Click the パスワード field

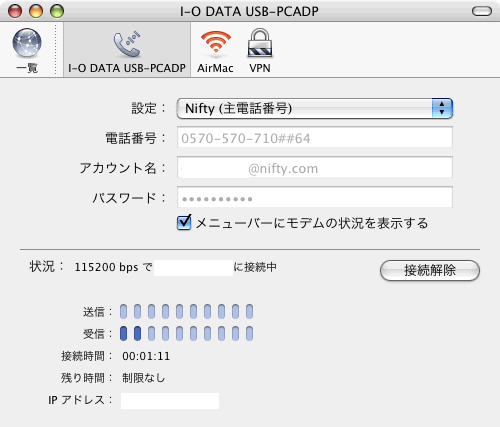click(315, 197)
